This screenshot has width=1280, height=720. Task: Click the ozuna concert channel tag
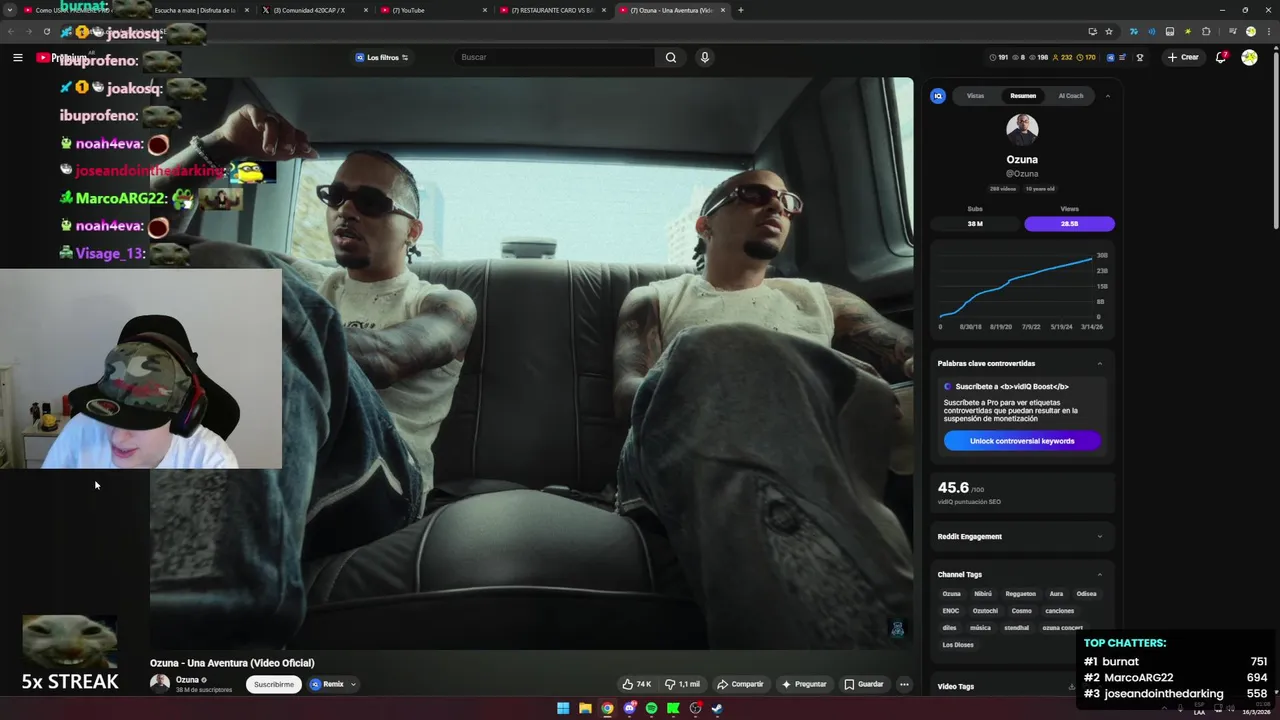point(1062,628)
